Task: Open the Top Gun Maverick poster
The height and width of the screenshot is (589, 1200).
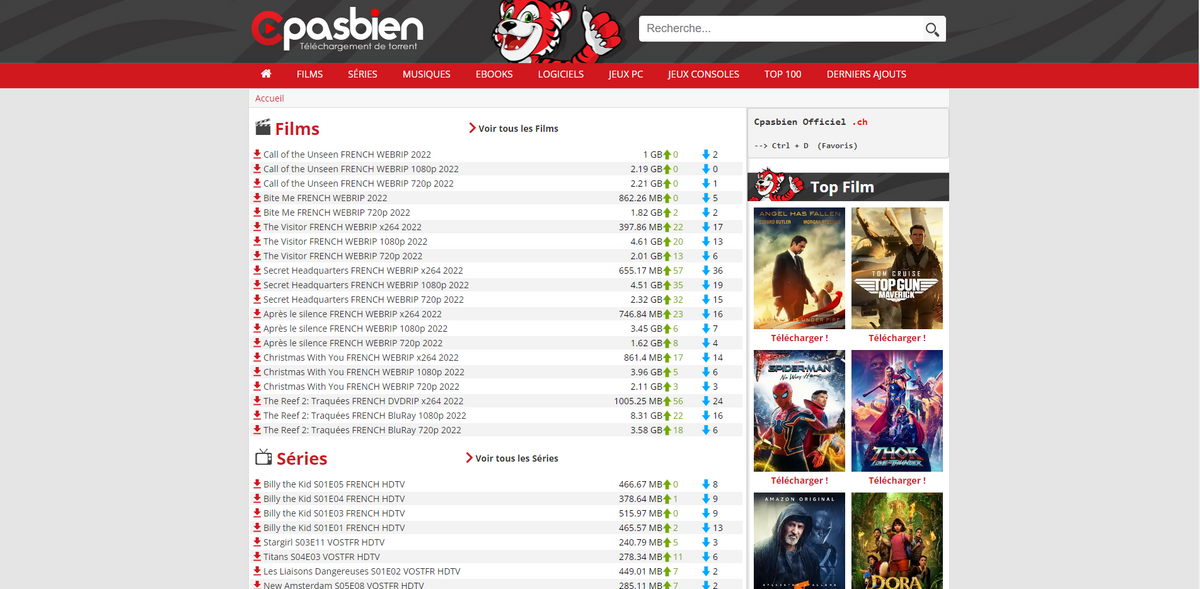Action: pyautogui.click(x=897, y=268)
